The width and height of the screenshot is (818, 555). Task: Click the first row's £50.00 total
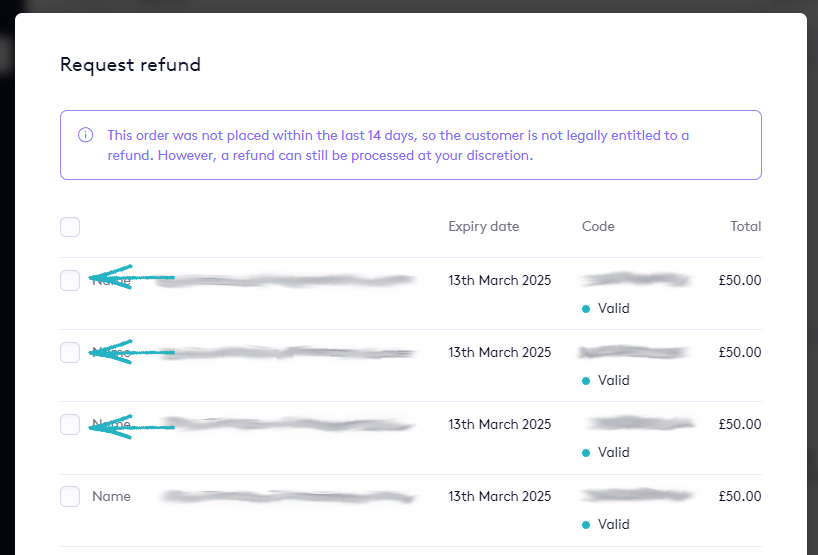coord(739,280)
